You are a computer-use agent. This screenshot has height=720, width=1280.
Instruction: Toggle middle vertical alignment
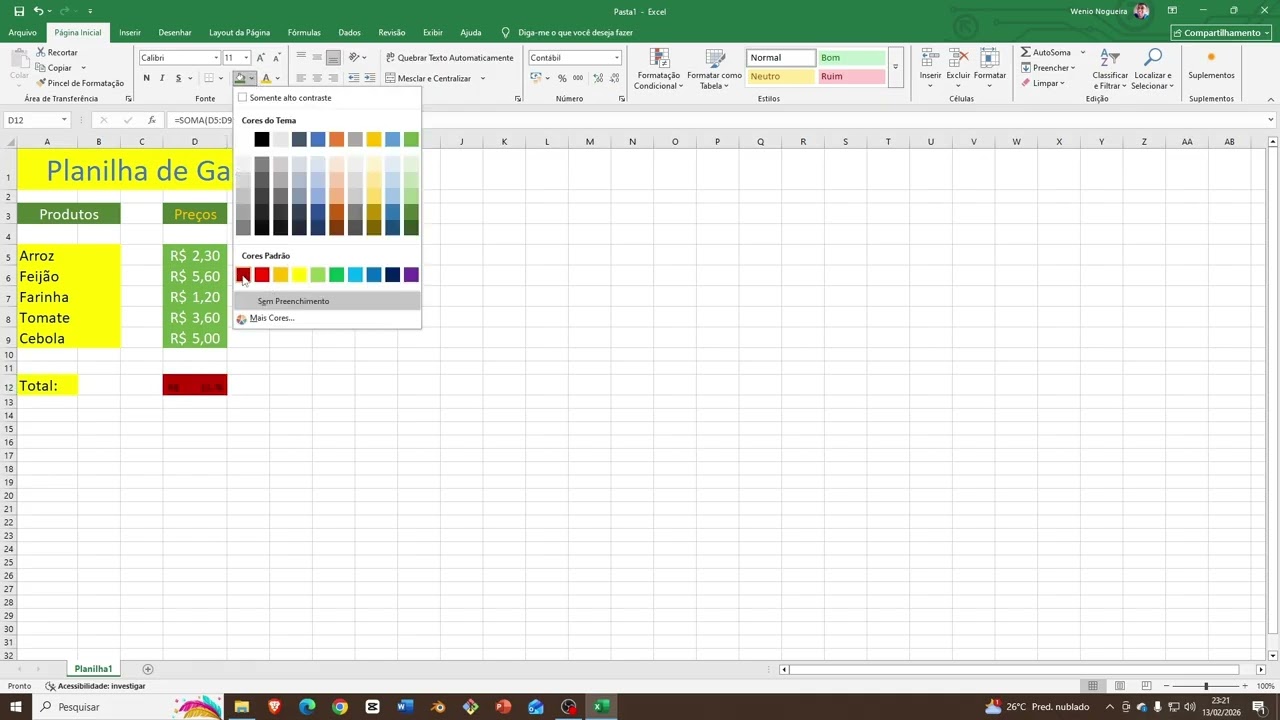click(317, 58)
